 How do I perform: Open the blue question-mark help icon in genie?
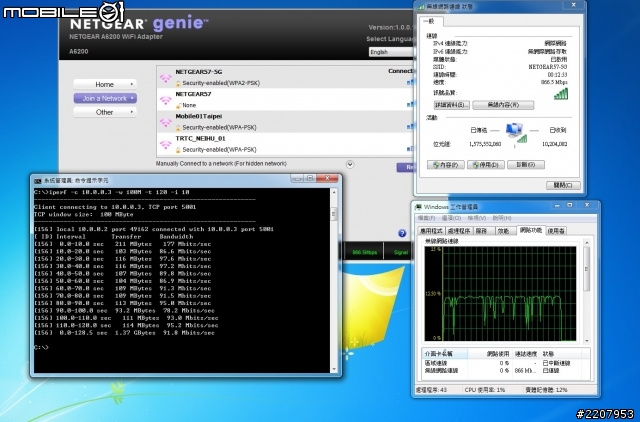click(402, 233)
